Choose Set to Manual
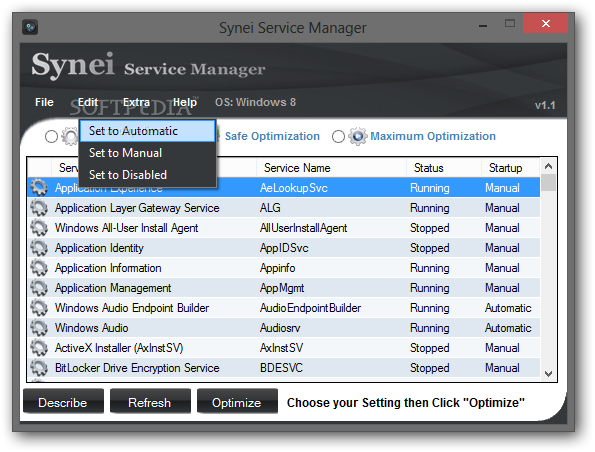Image resolution: width=595 pixels, height=452 pixels. coord(148,153)
